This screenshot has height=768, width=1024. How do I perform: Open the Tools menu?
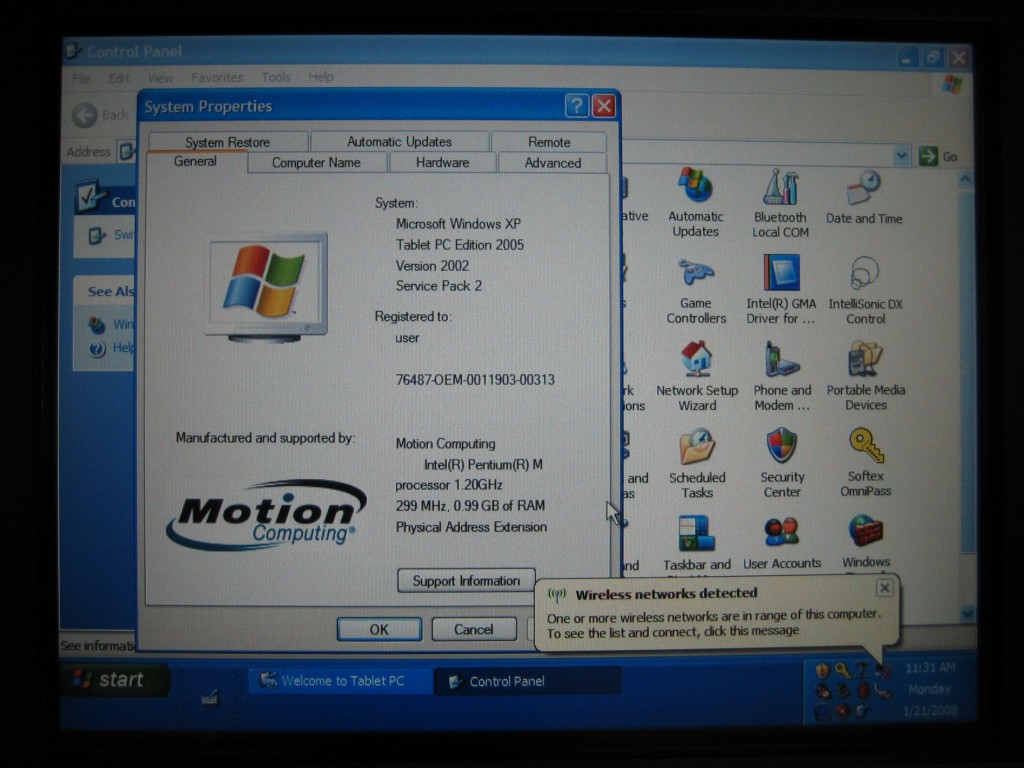pos(276,77)
